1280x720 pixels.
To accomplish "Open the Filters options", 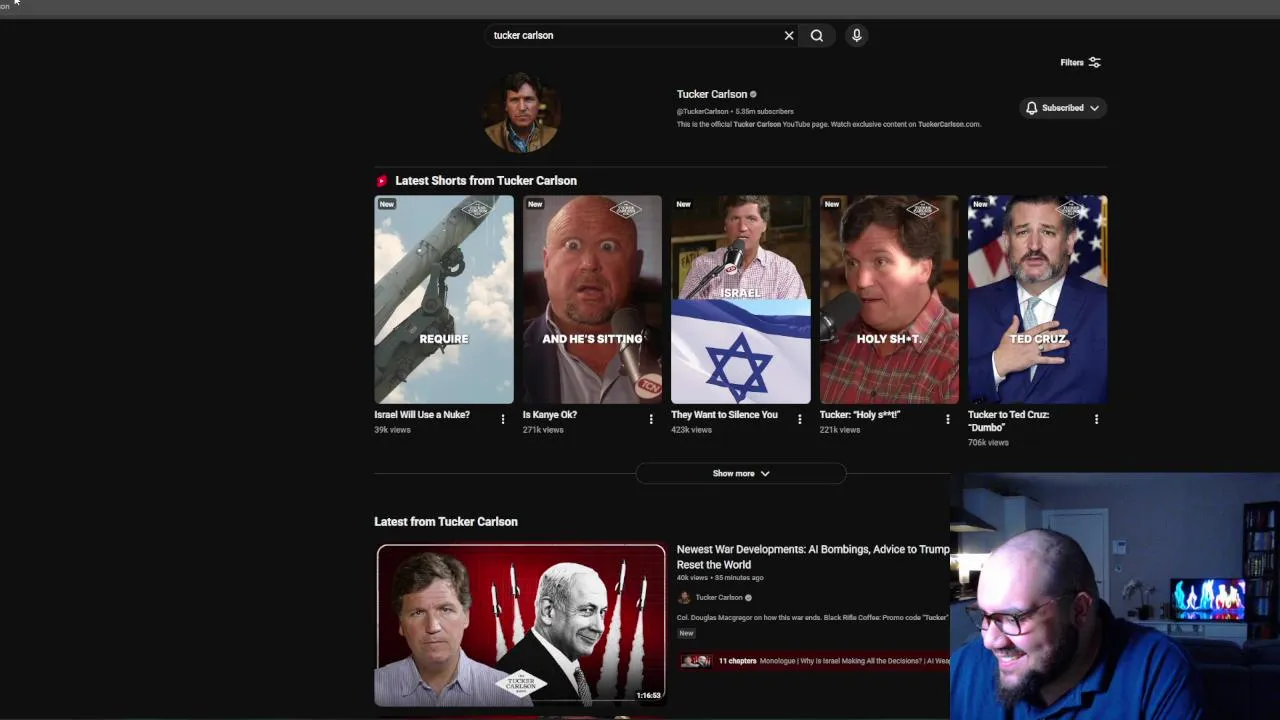I will click(x=1080, y=62).
